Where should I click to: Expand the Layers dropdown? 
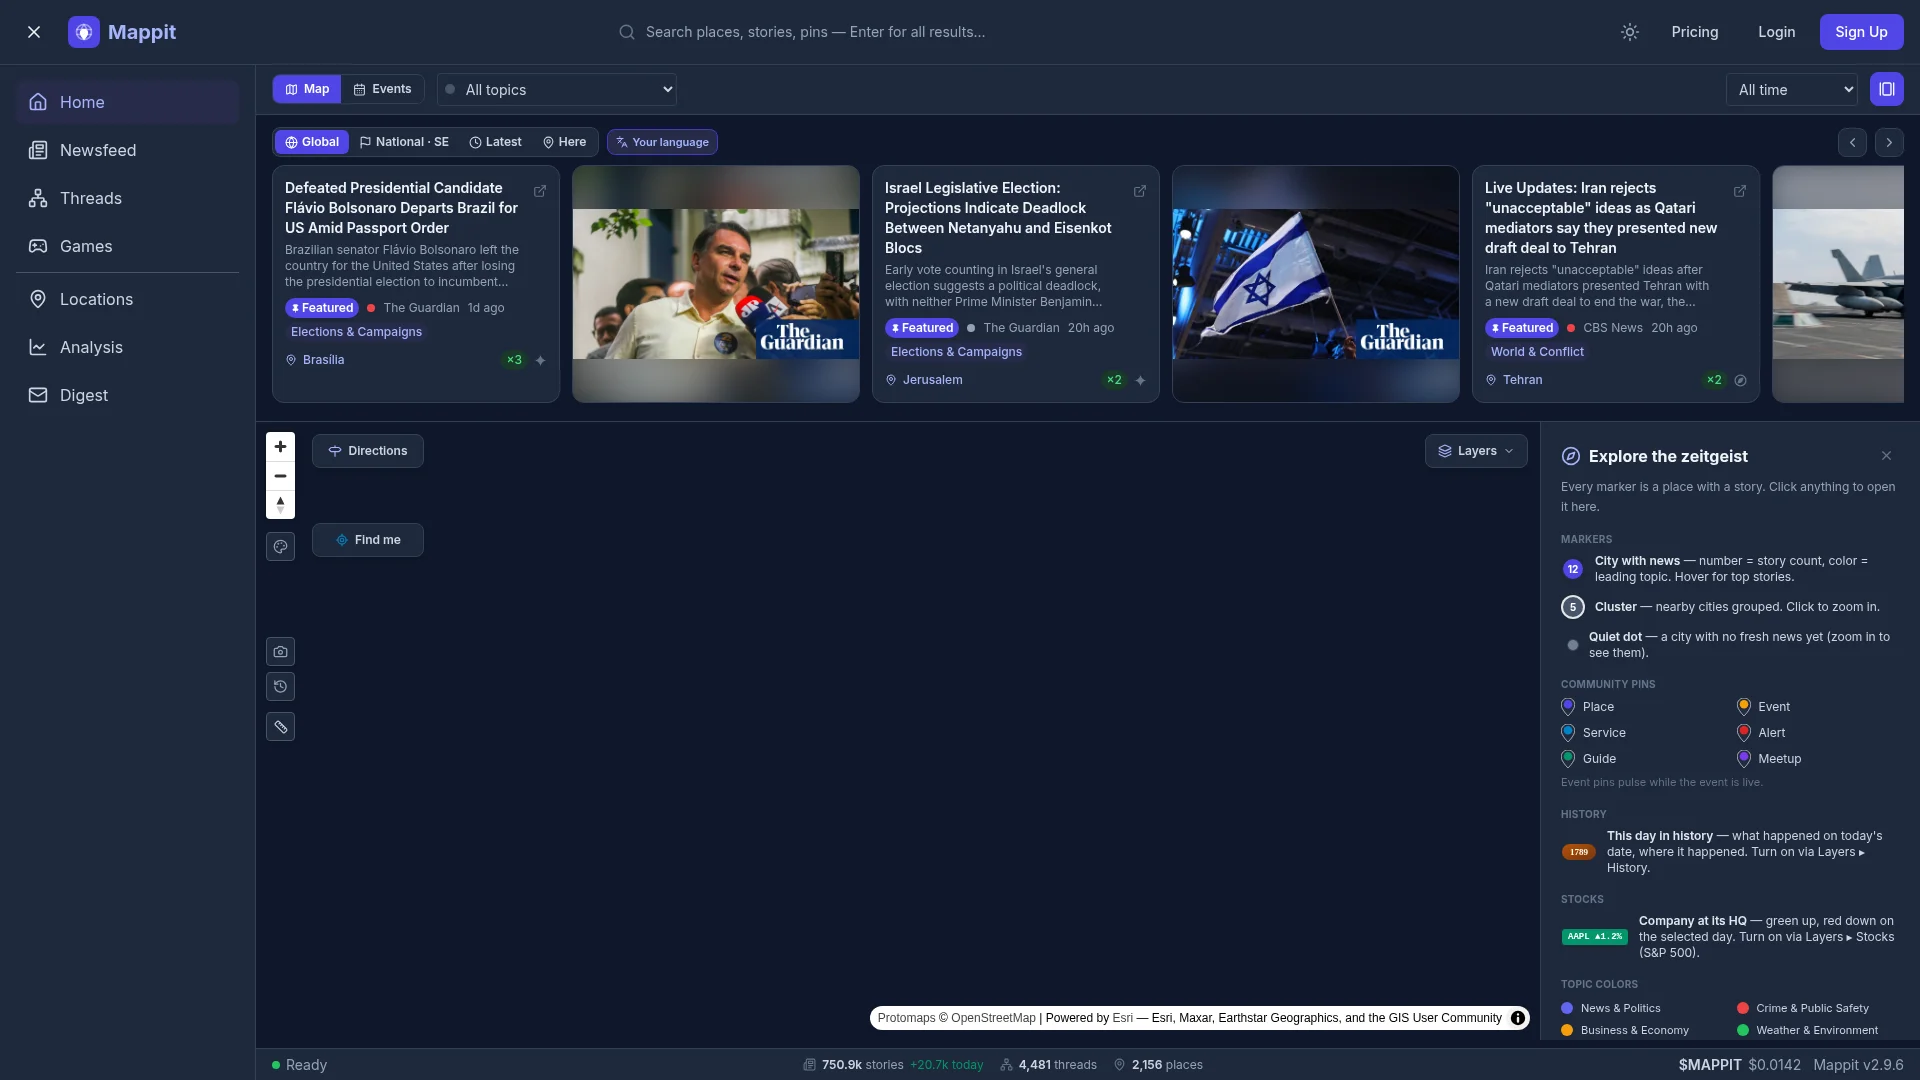[x=1476, y=451]
